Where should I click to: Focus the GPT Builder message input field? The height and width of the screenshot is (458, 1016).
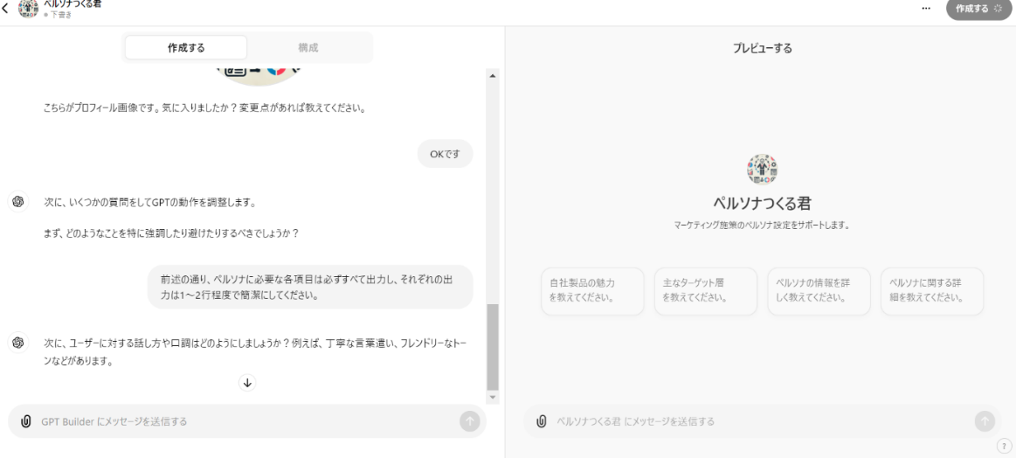click(246, 421)
